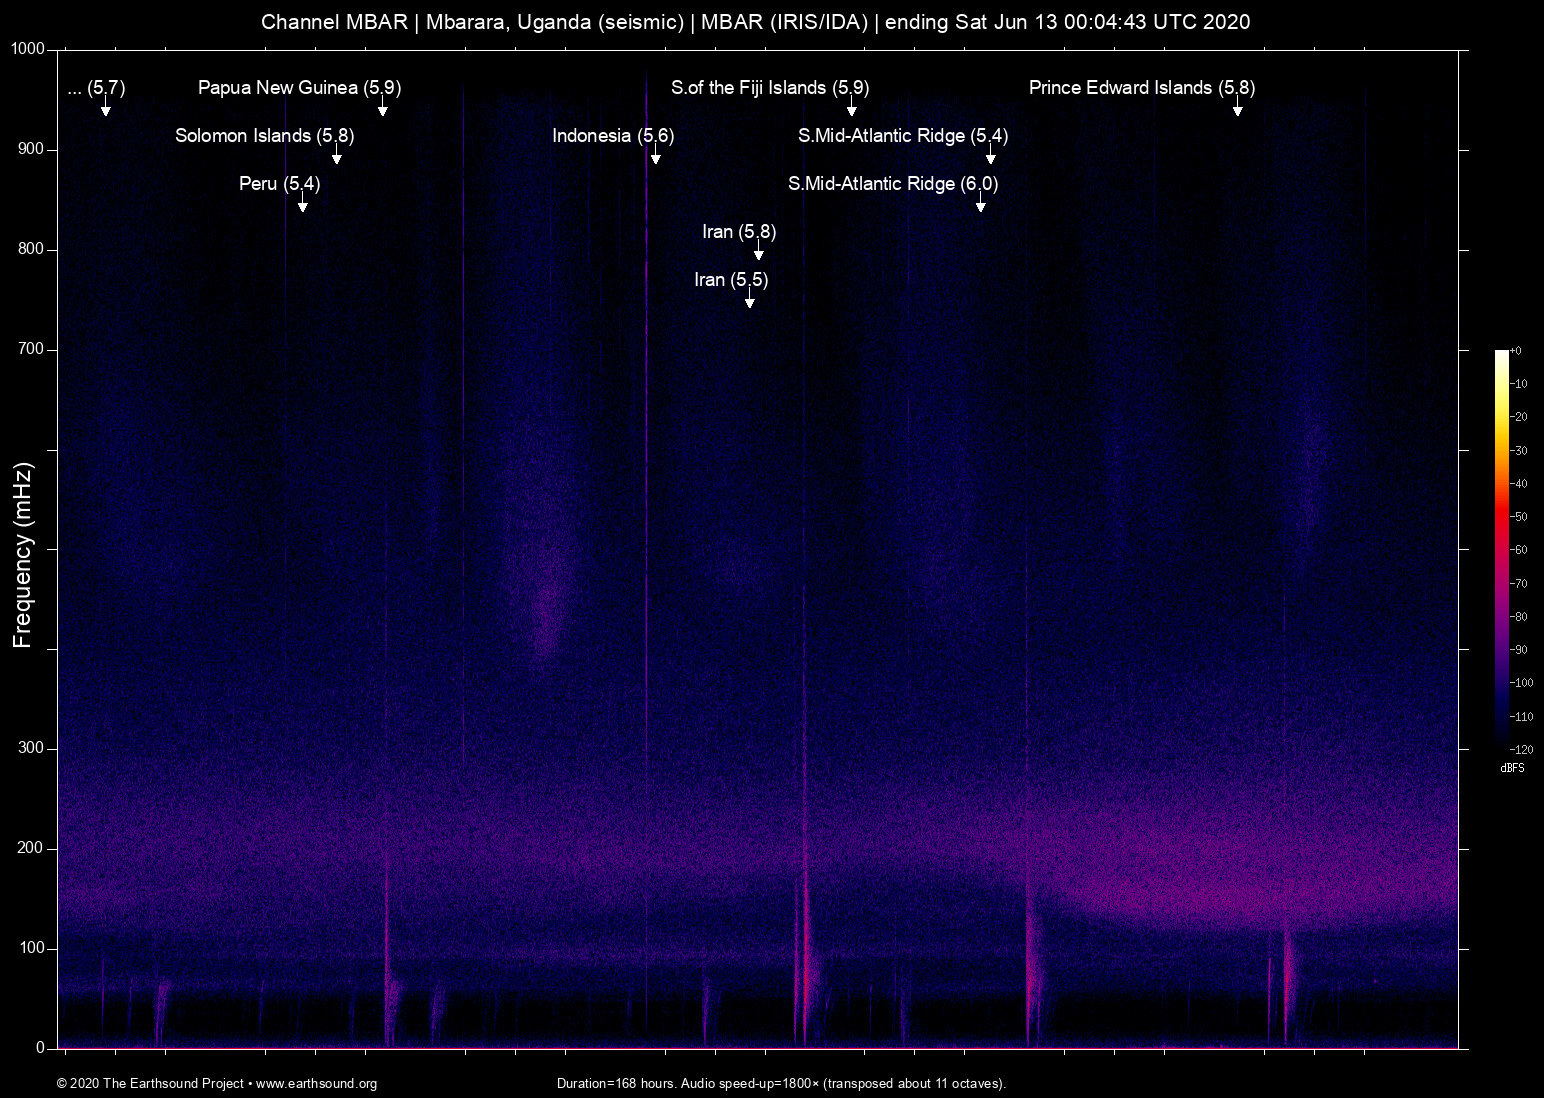The image size is (1544, 1098).
Task: Click the dBFS color scale bar
Action: coord(1502,550)
